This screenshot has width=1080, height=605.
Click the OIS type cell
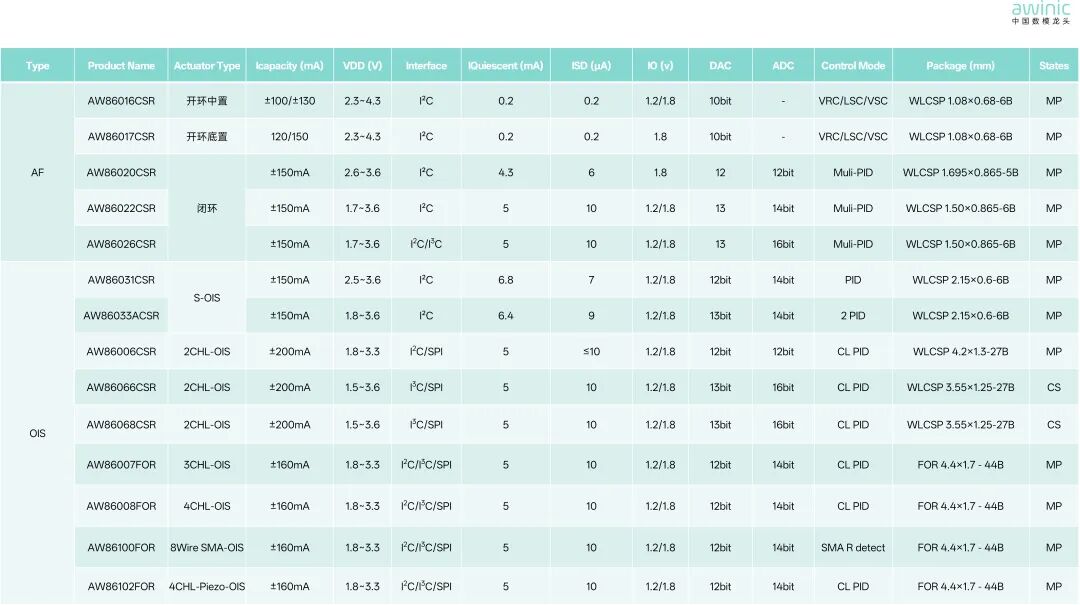tap(37, 433)
